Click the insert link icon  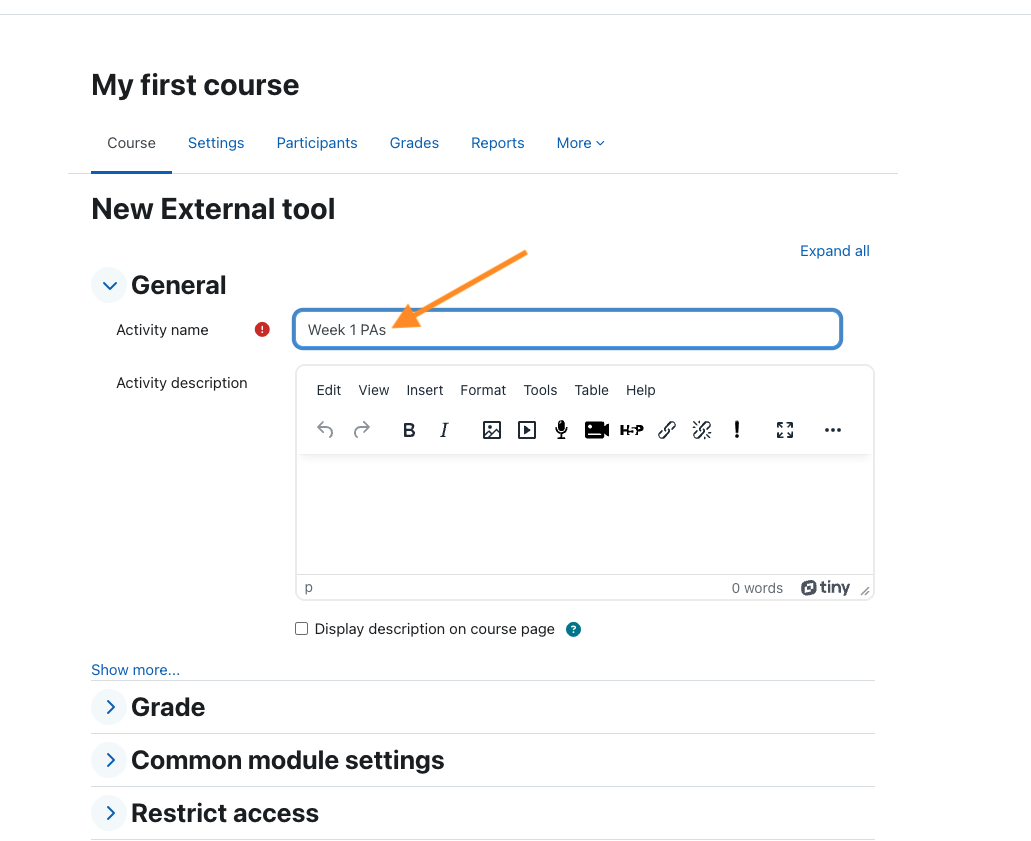[x=667, y=430]
